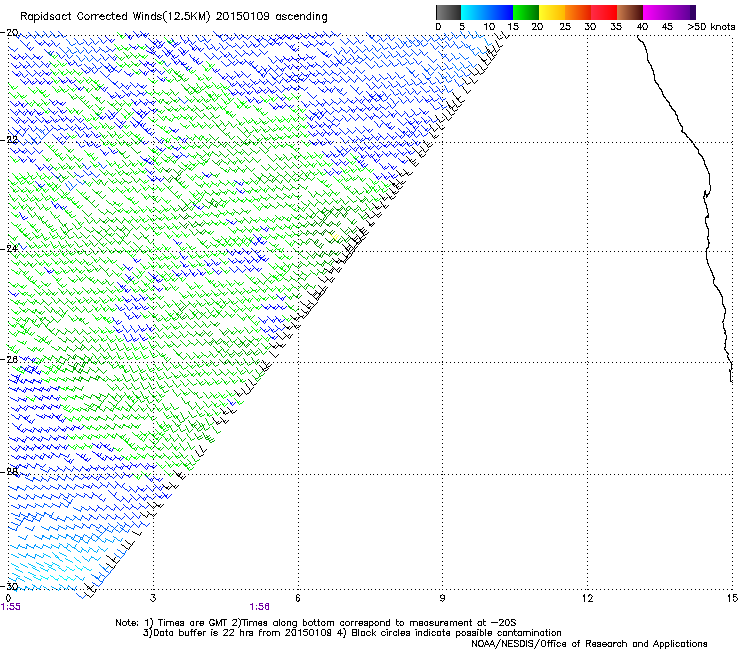Click the magenta-purple 40-50 knots color segment
This screenshot has height=650, width=740.
[x=669, y=12]
